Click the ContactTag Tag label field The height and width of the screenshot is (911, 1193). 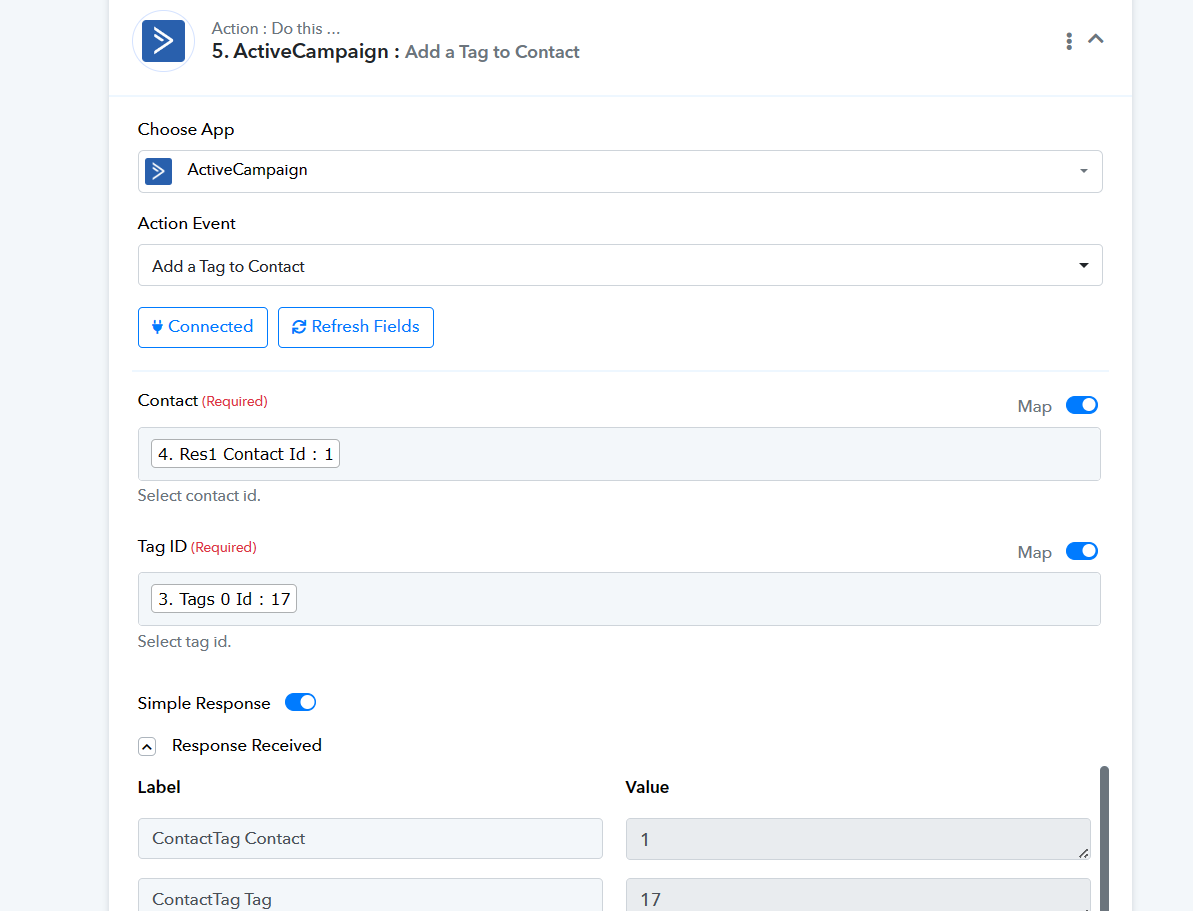(x=370, y=895)
